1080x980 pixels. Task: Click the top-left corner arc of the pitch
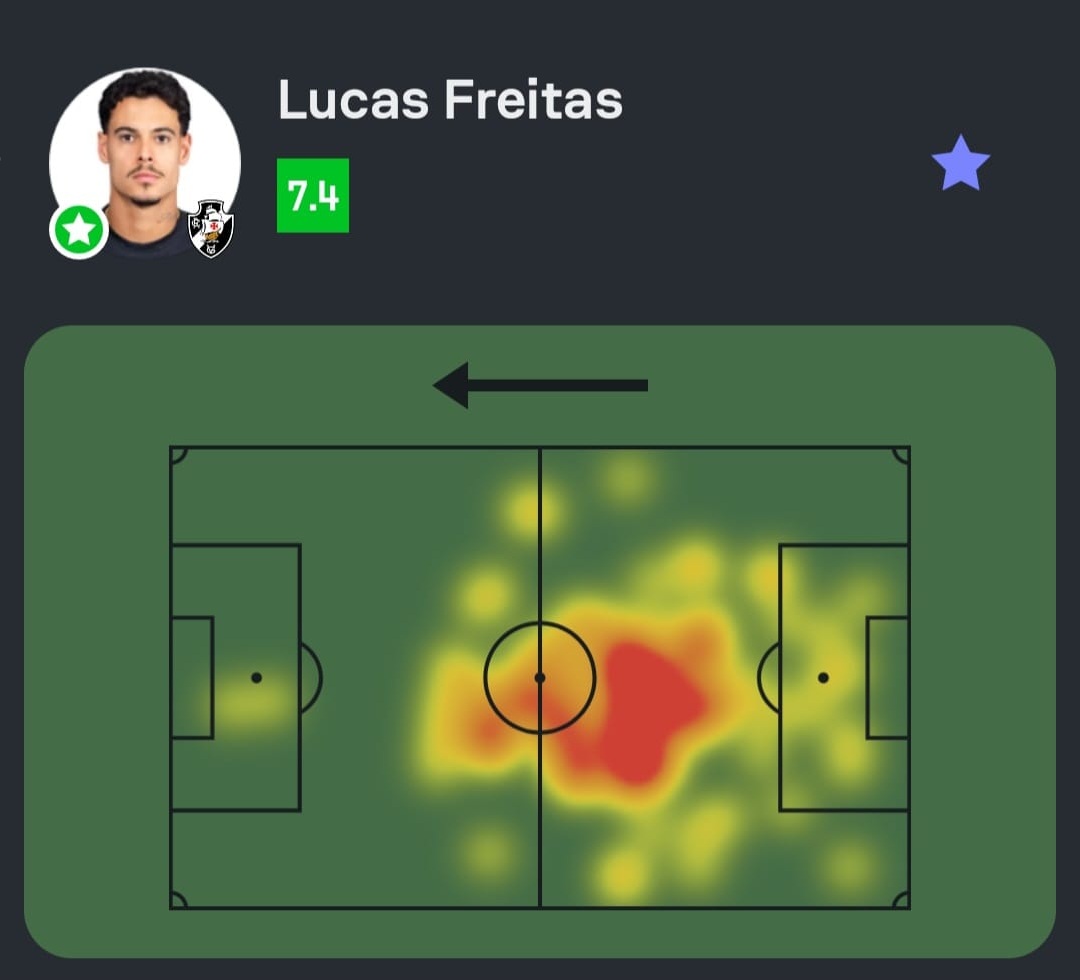click(x=177, y=454)
